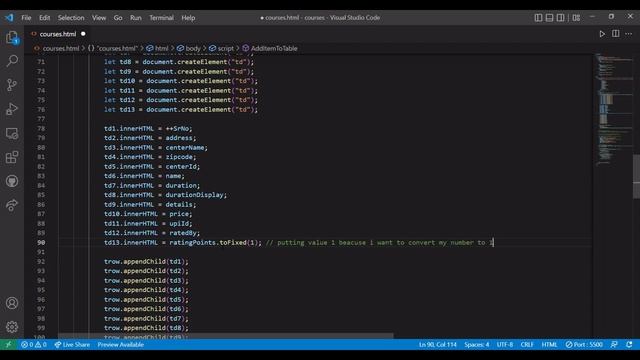Open the File menu
Screen dimensions: 640x360
pos(26,18)
